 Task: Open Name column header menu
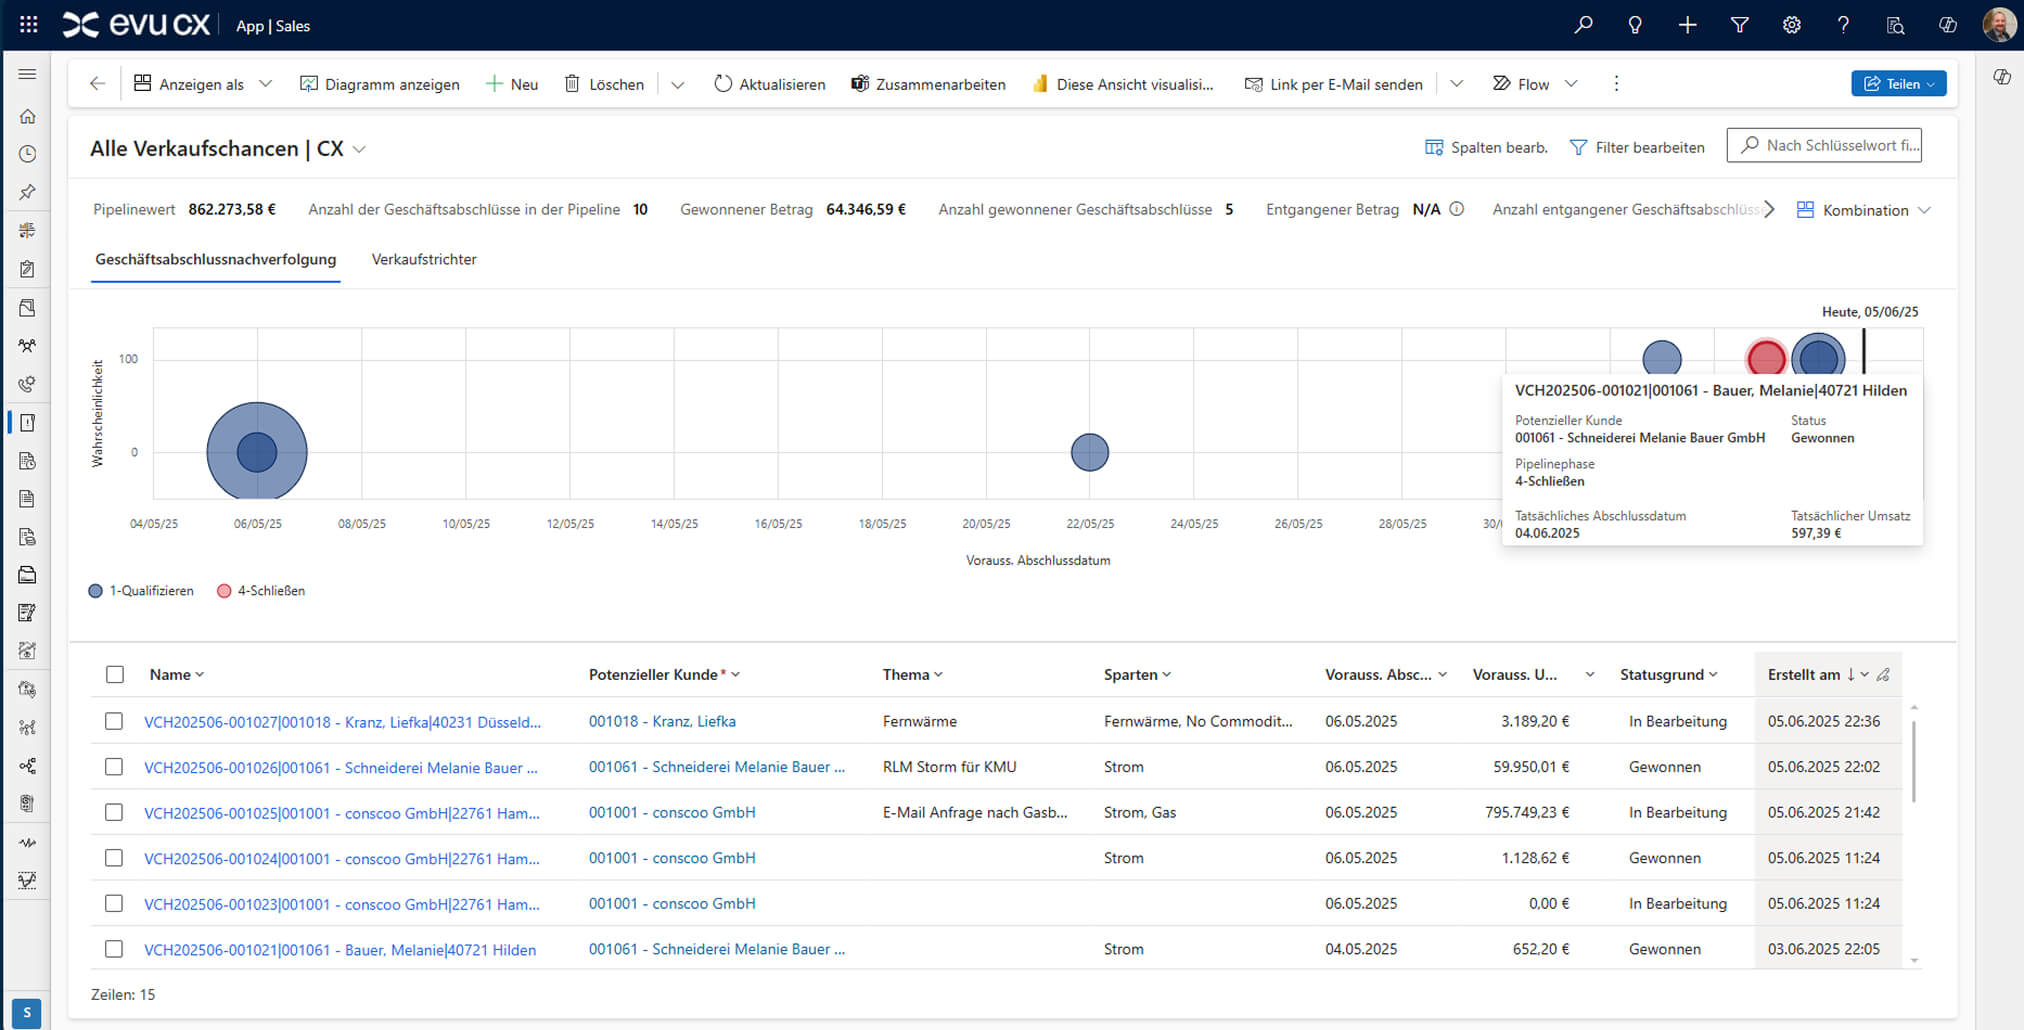(x=177, y=675)
